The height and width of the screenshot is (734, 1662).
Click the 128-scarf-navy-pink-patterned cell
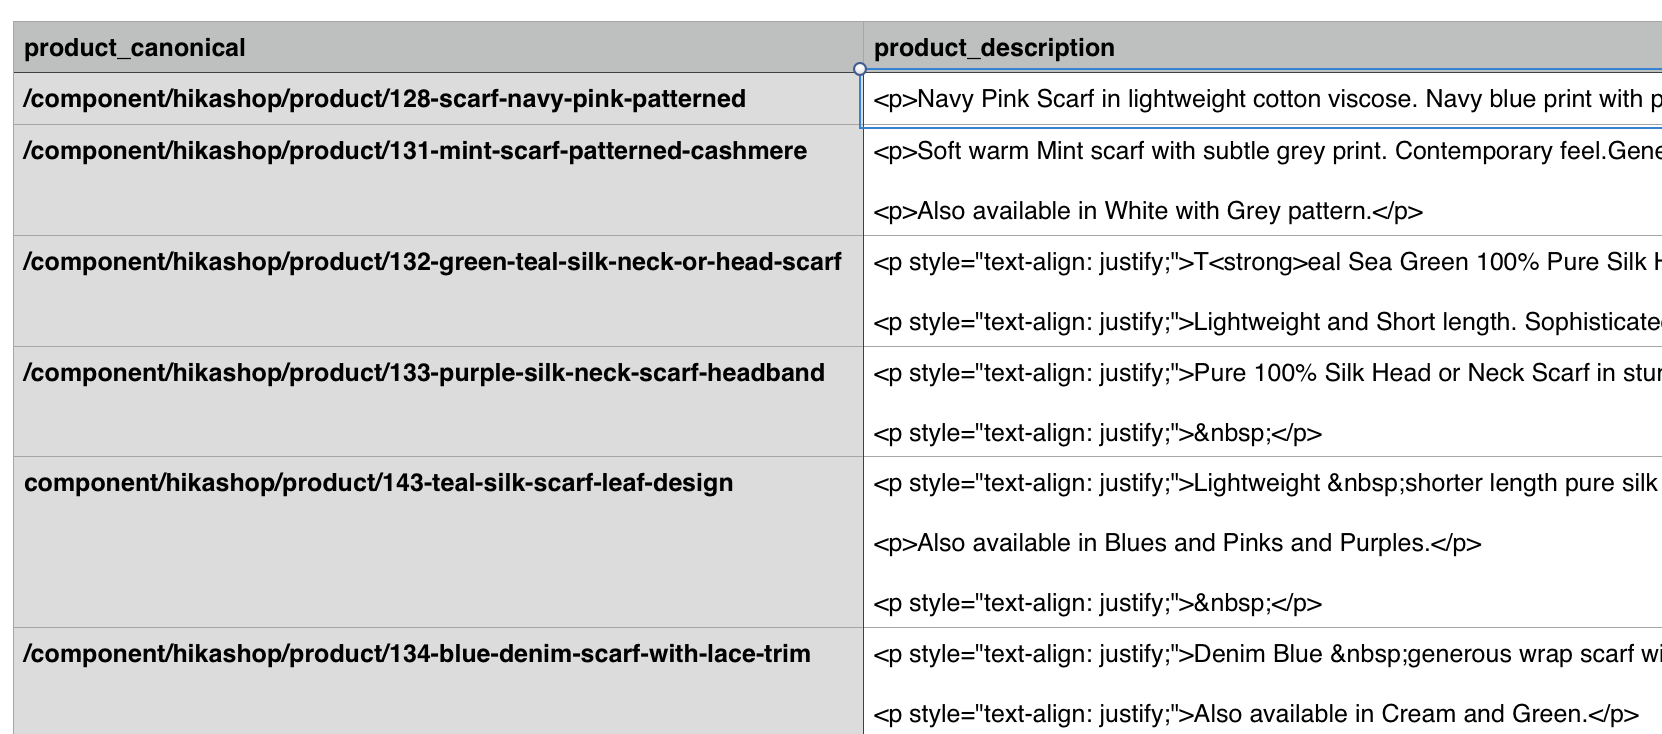[x=385, y=99]
